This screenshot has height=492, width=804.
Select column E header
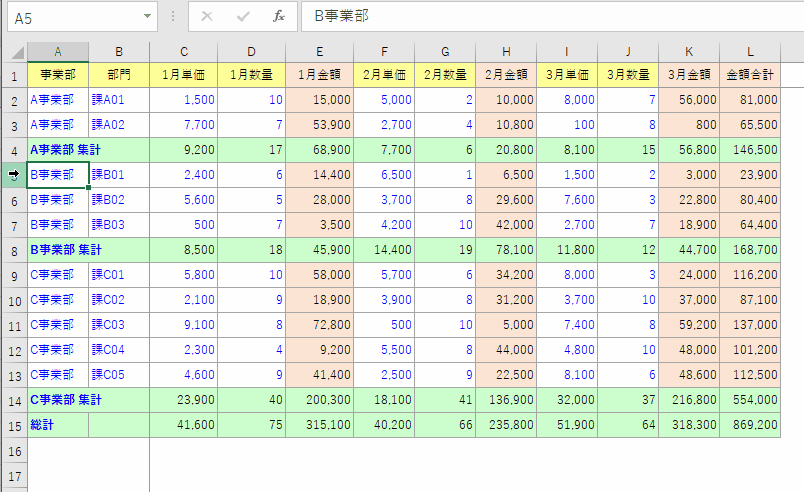coord(319,52)
